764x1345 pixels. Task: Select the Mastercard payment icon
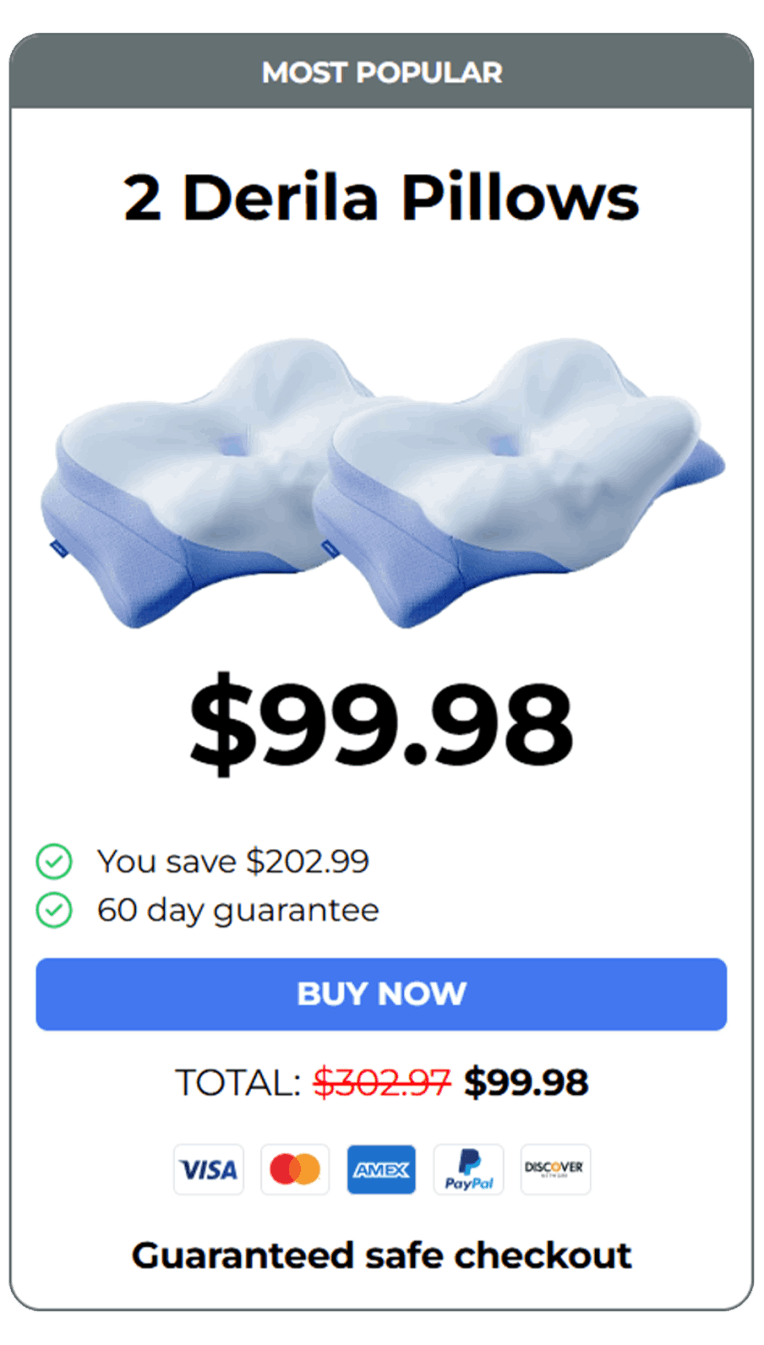(295, 1169)
